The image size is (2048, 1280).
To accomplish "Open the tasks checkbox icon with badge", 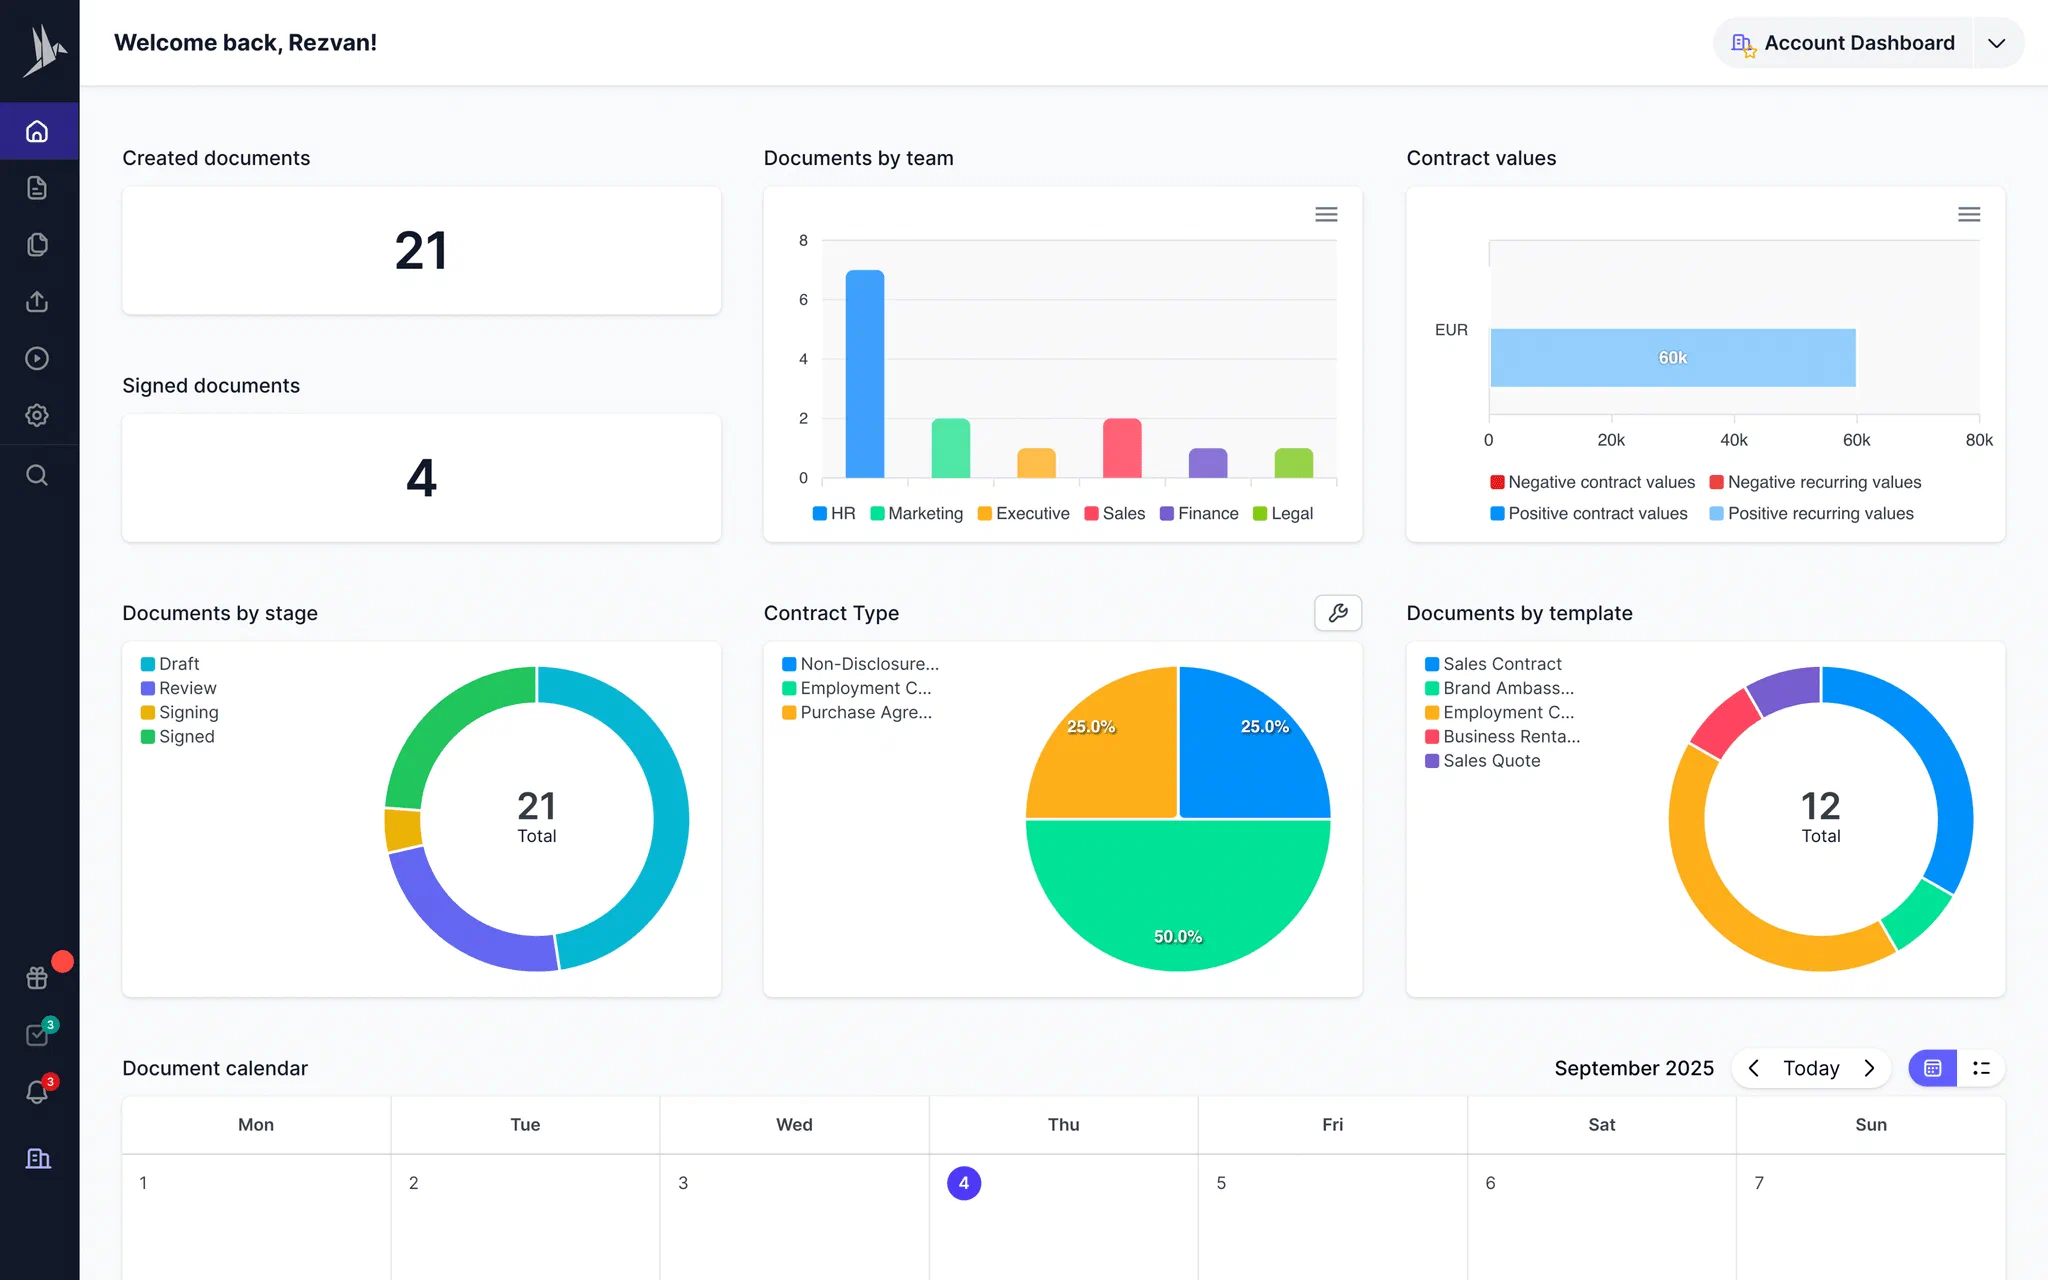I will [37, 1034].
